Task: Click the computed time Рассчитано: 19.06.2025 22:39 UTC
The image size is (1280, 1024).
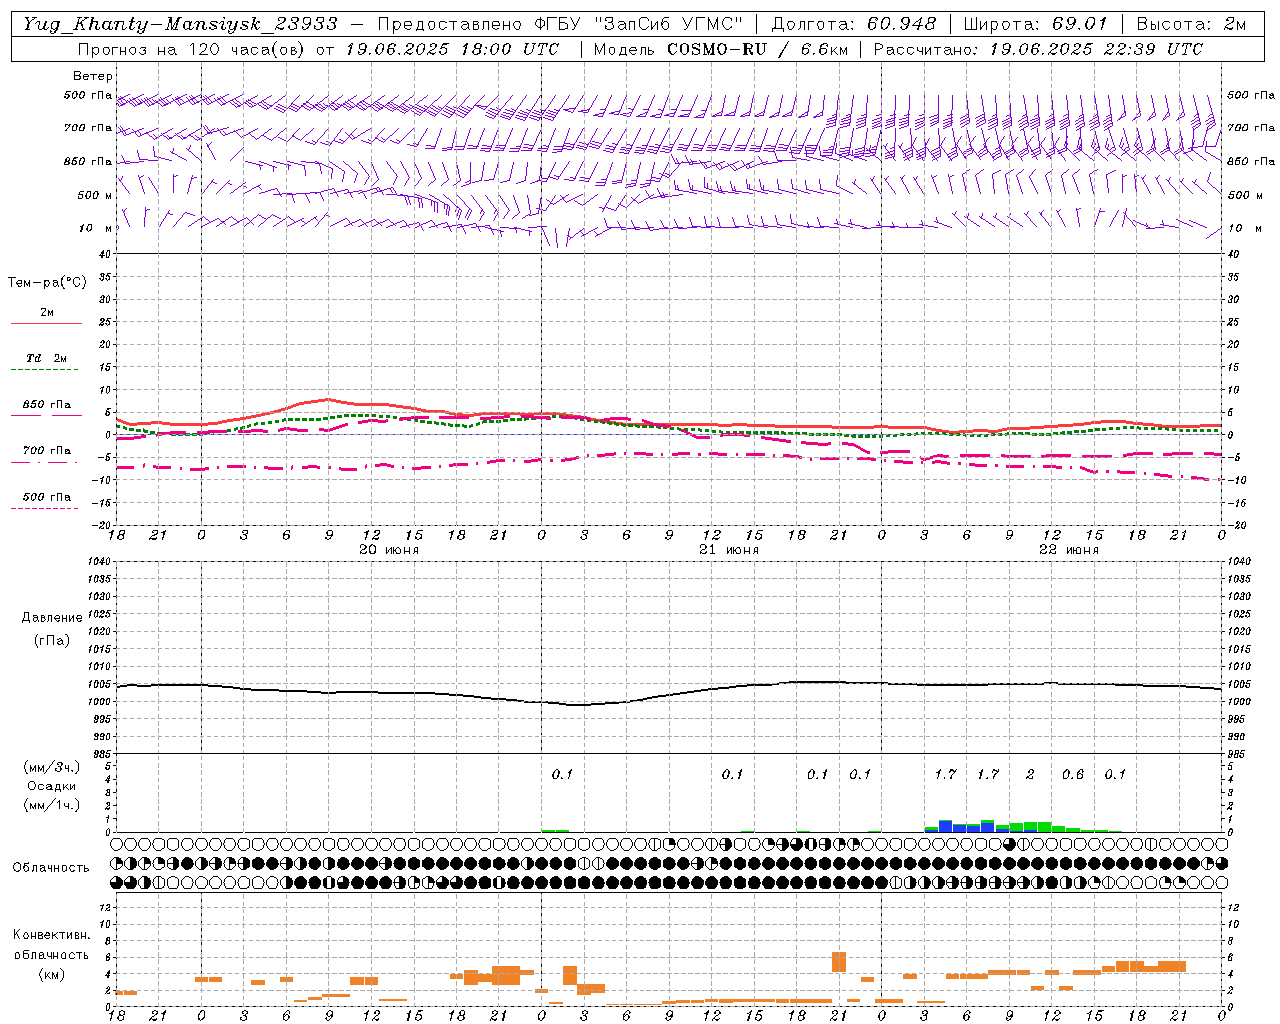Action: (1038, 49)
